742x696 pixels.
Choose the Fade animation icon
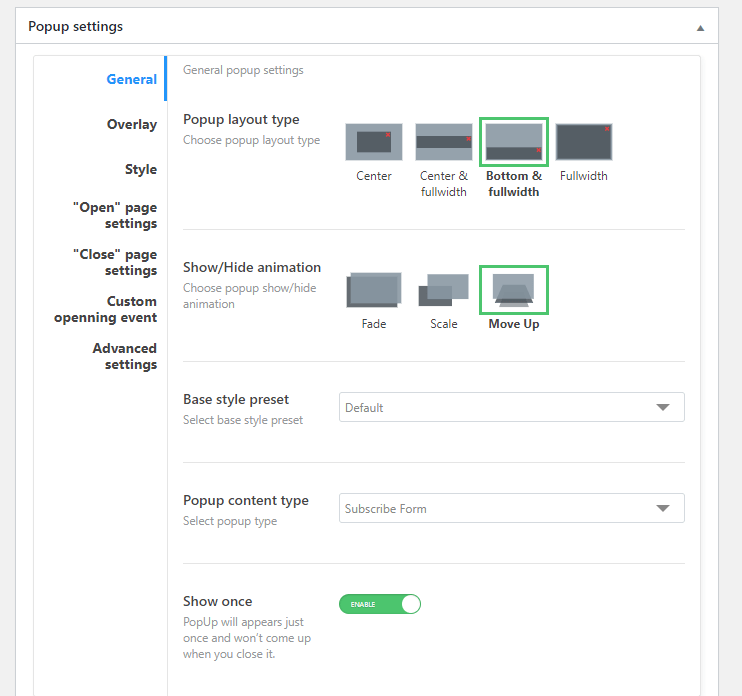(x=374, y=290)
